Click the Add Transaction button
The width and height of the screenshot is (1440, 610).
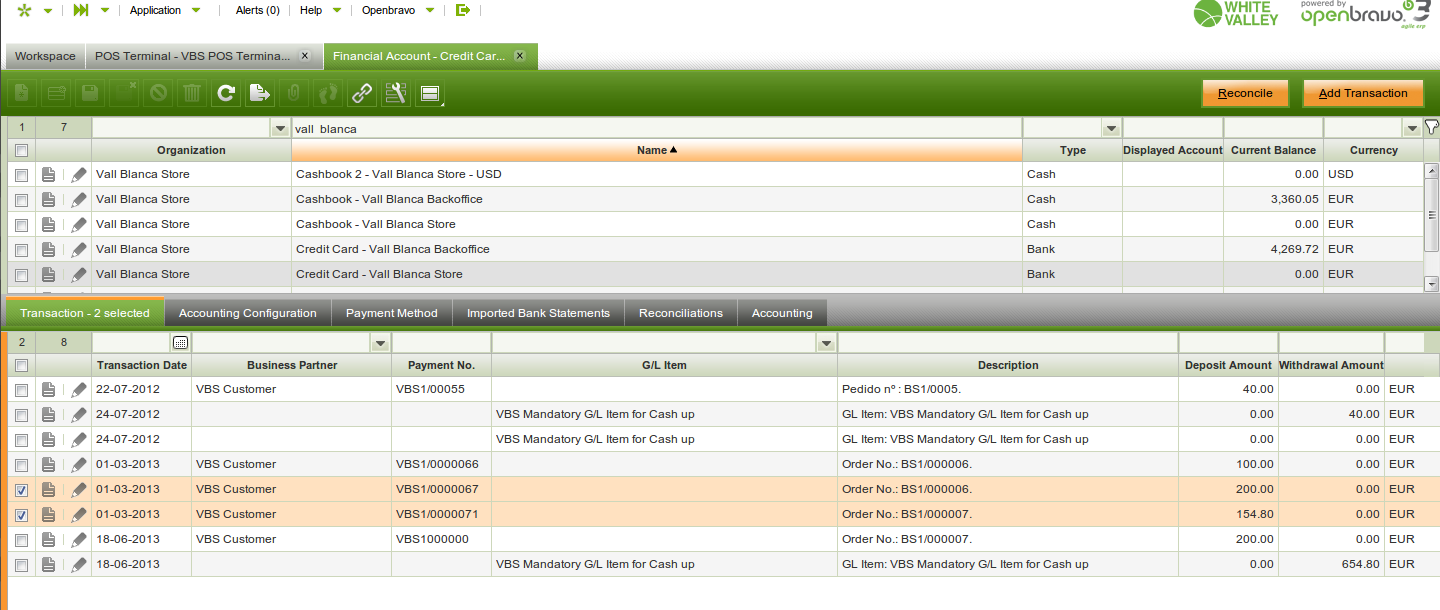click(1363, 93)
